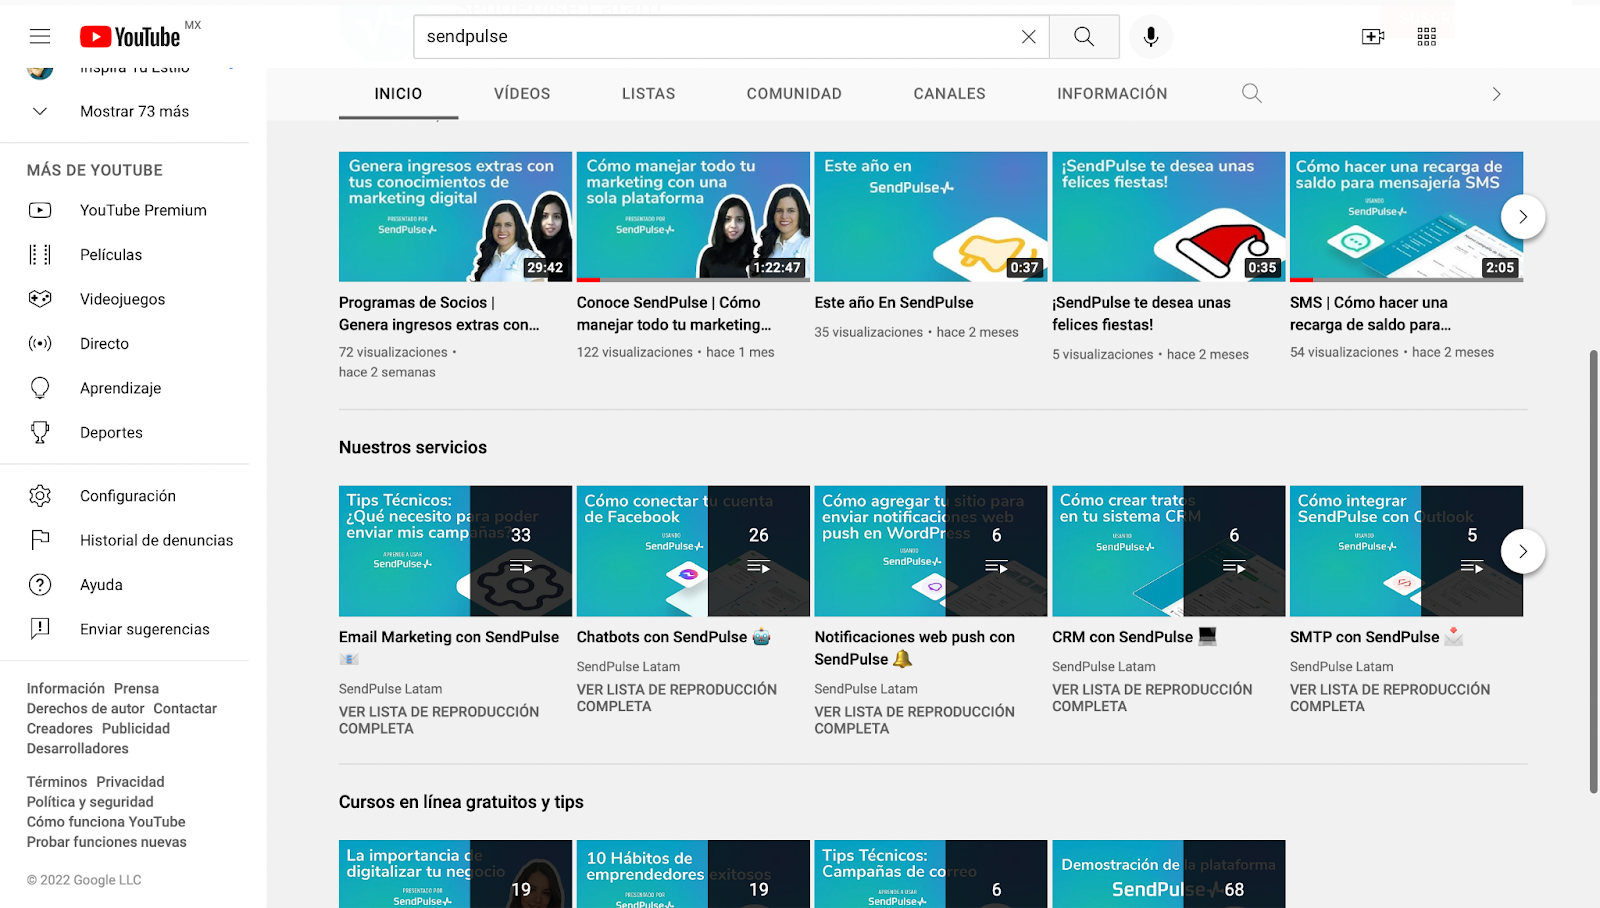Open the hamburger guide menu
The height and width of the screenshot is (908, 1600).
(x=40, y=37)
